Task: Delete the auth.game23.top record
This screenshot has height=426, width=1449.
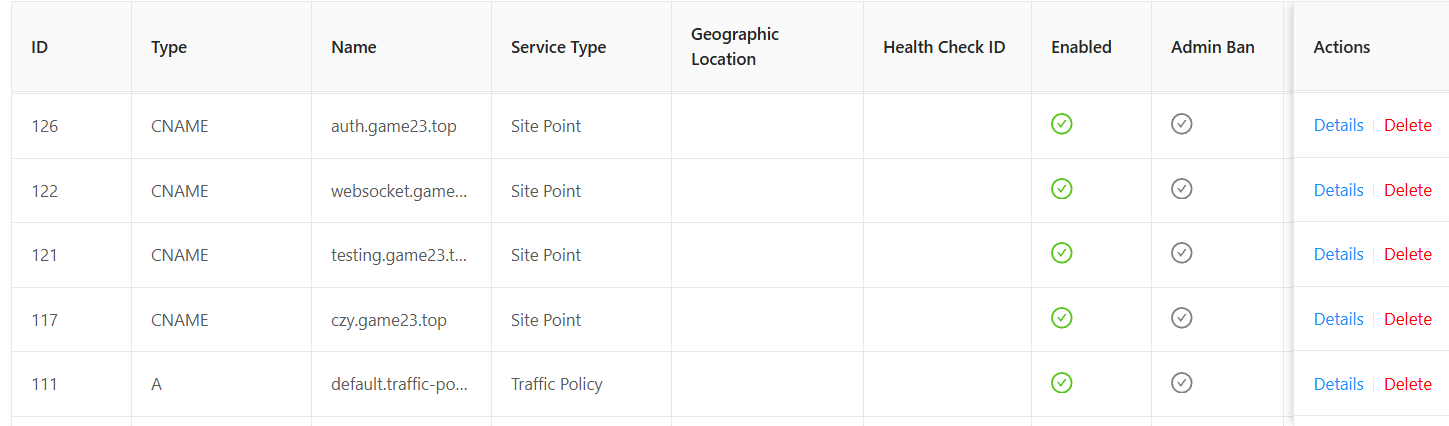Action: pyautogui.click(x=1407, y=125)
